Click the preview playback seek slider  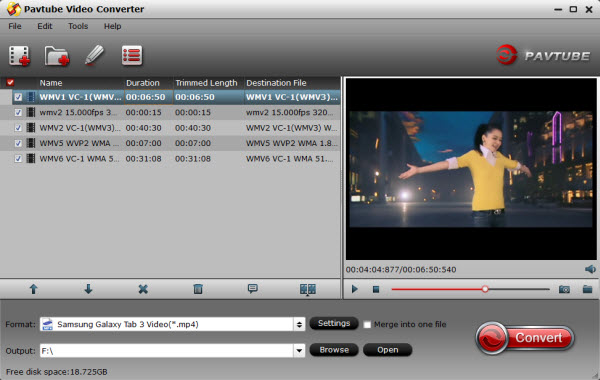[470, 289]
